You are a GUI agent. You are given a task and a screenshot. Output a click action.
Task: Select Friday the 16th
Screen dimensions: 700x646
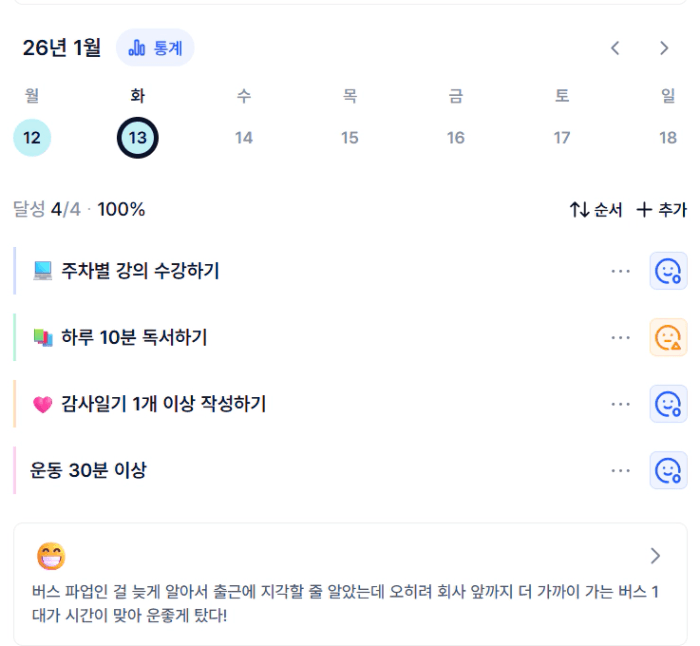click(x=456, y=138)
